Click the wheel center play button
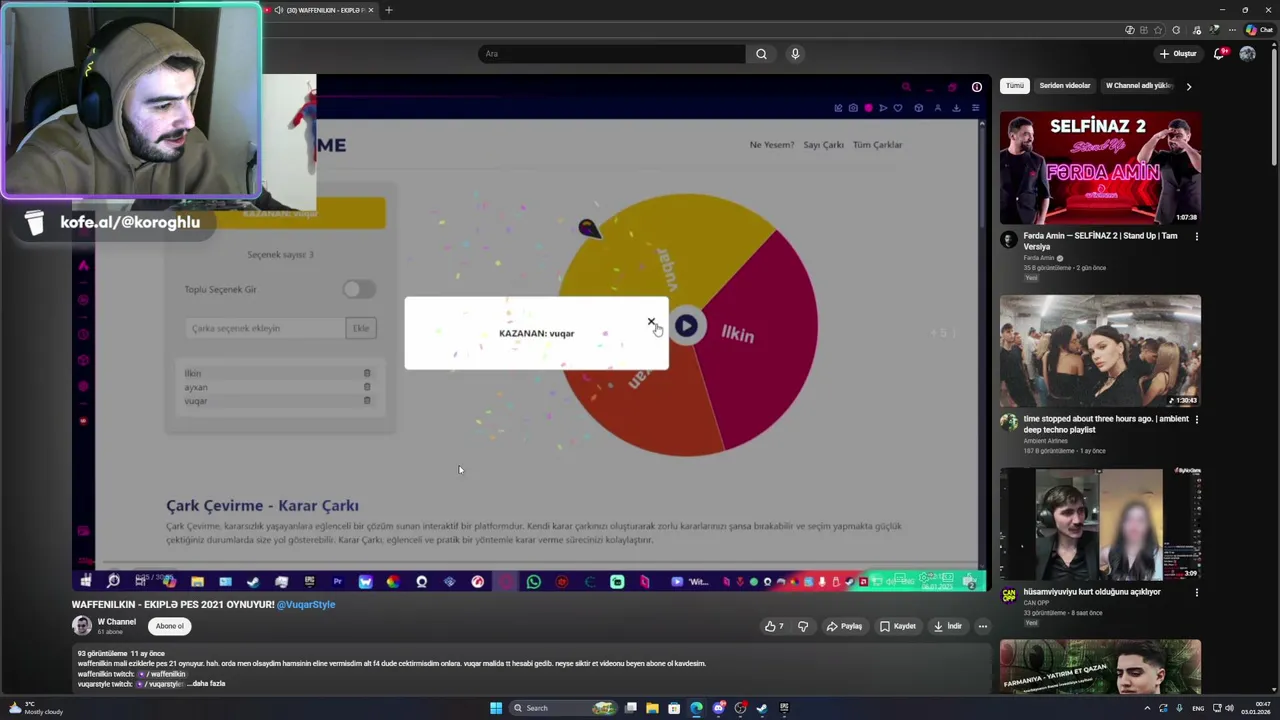 point(686,325)
